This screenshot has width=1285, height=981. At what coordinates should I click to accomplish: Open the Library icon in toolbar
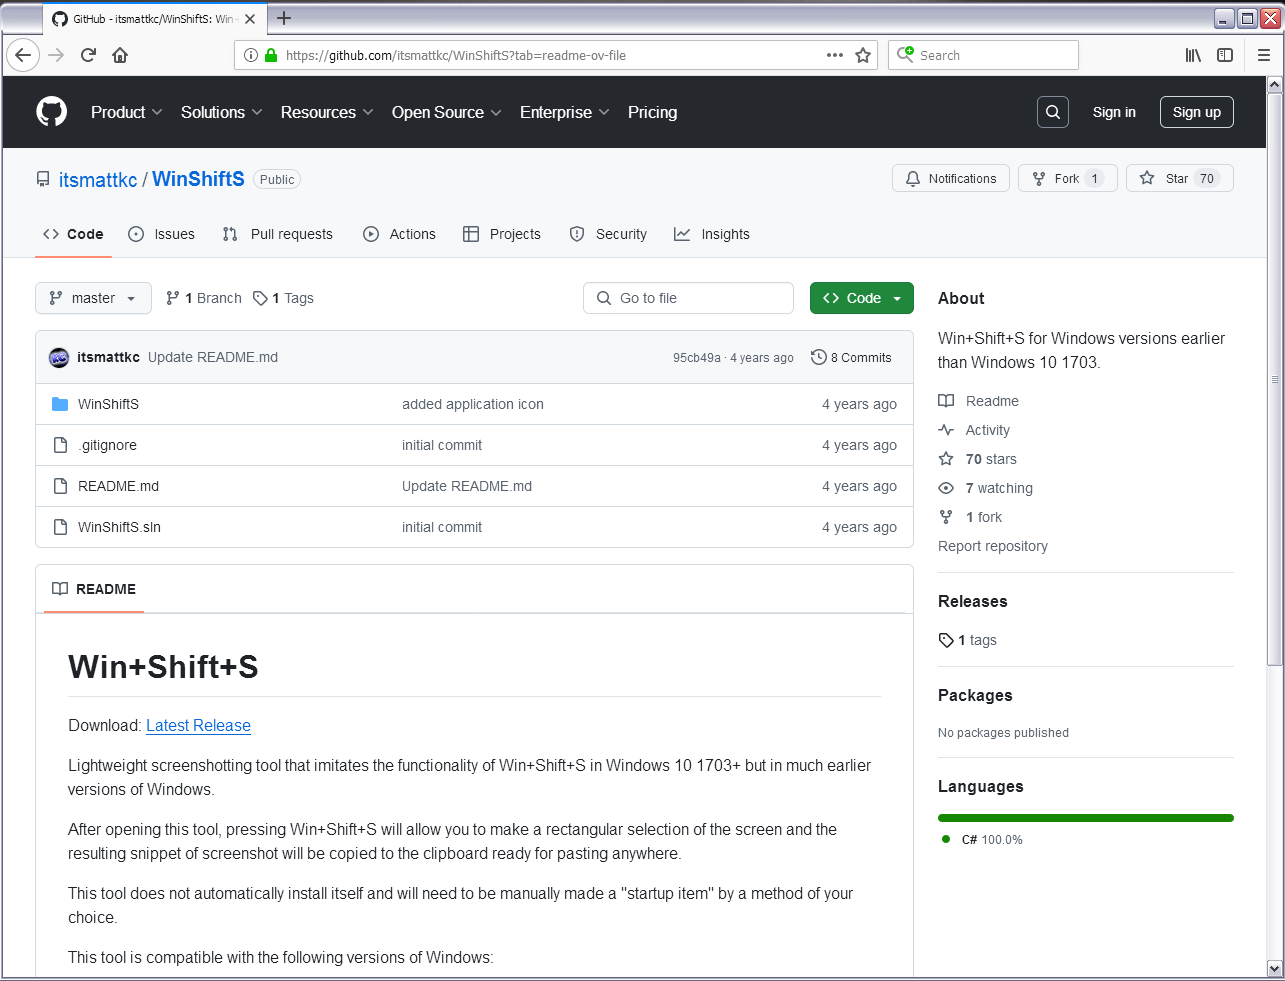[x=1193, y=55]
